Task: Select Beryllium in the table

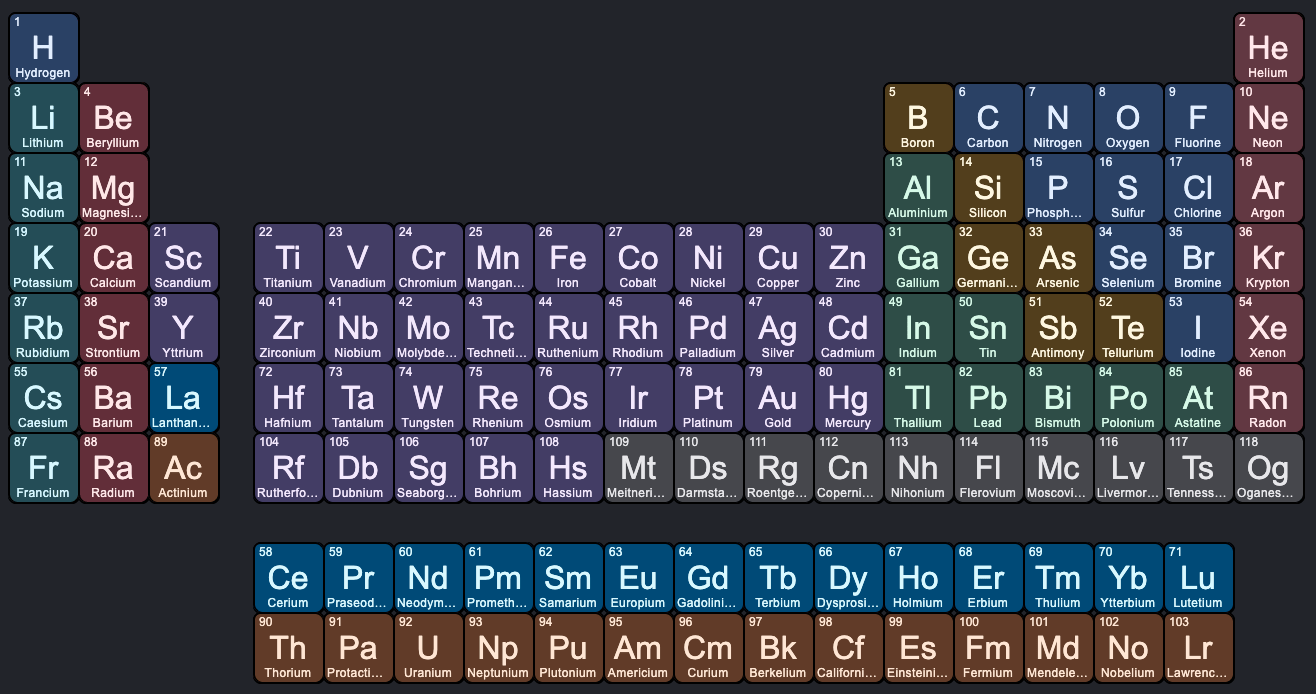Action: point(113,118)
